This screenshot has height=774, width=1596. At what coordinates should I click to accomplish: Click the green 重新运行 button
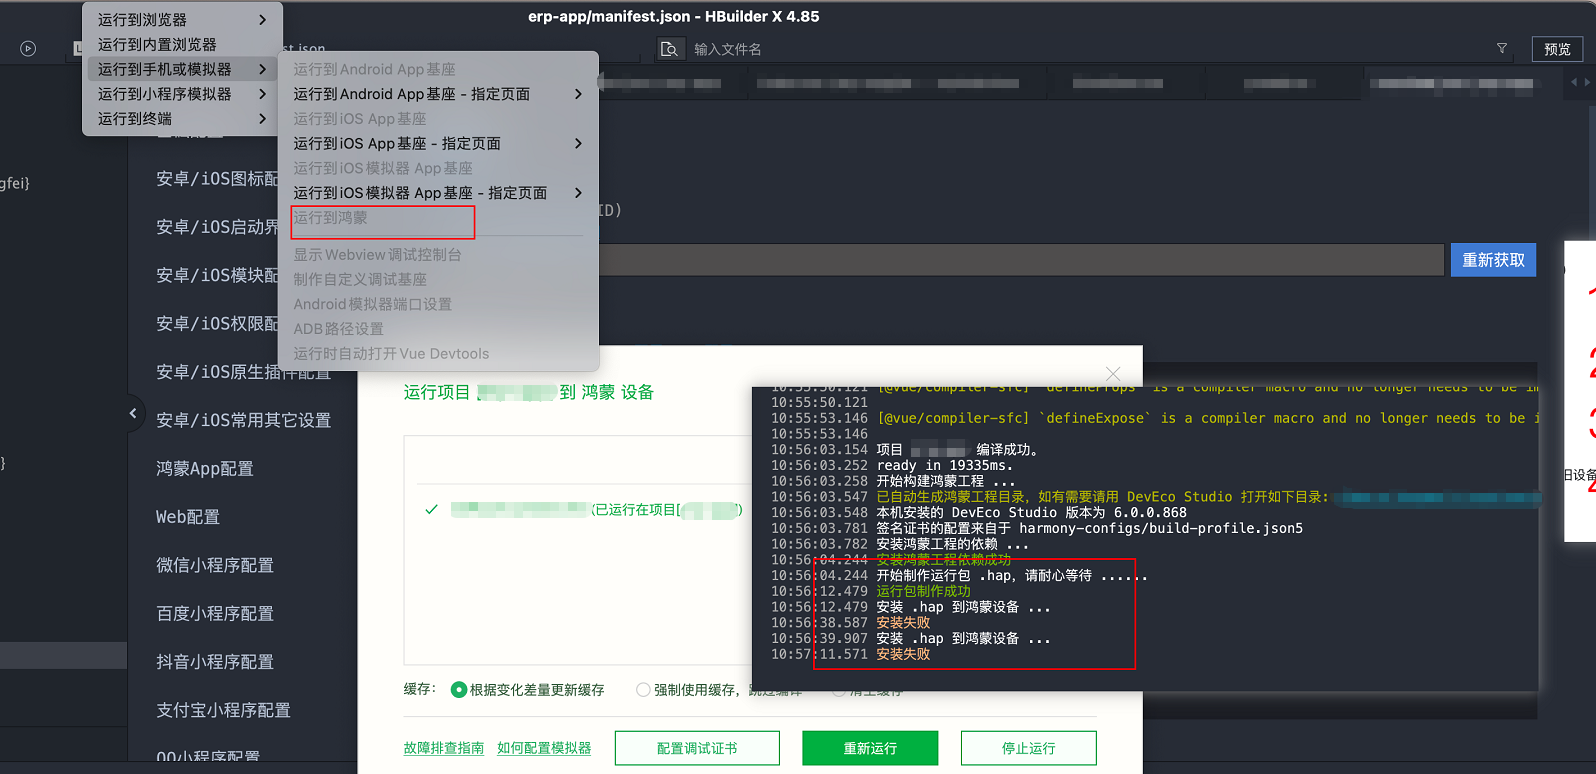click(869, 748)
